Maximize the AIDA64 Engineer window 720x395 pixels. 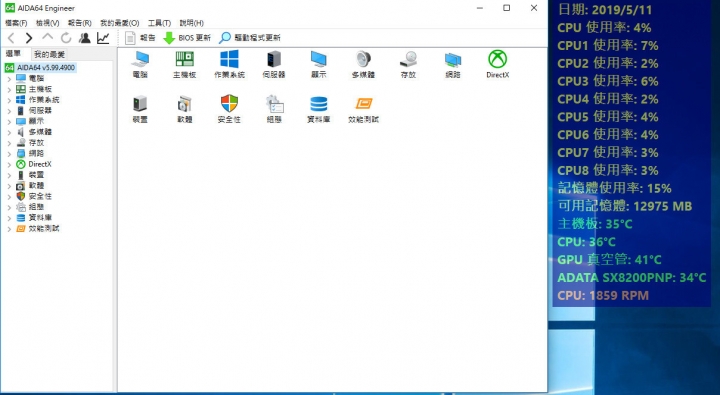pyautogui.click(x=506, y=8)
